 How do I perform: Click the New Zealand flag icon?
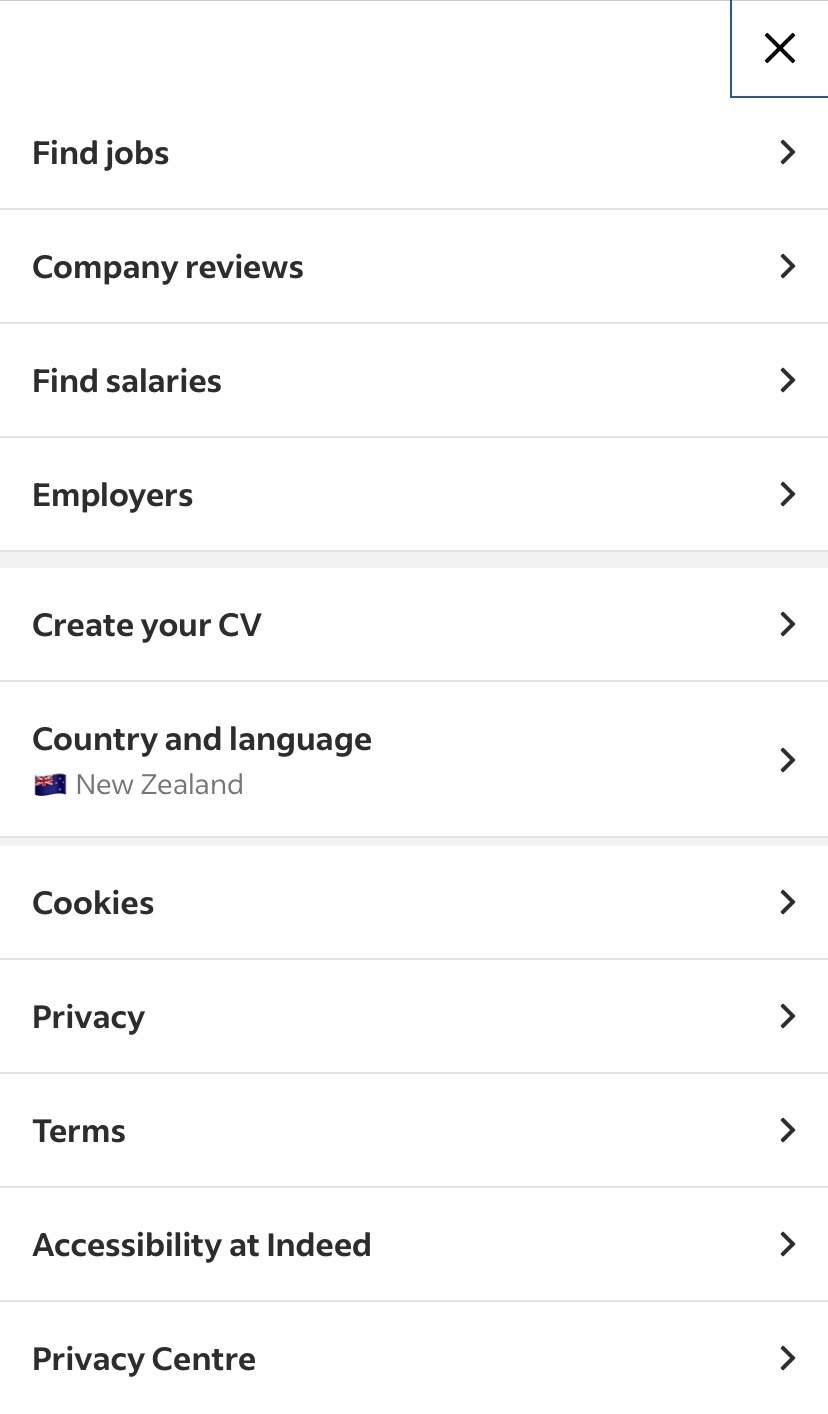pos(50,785)
